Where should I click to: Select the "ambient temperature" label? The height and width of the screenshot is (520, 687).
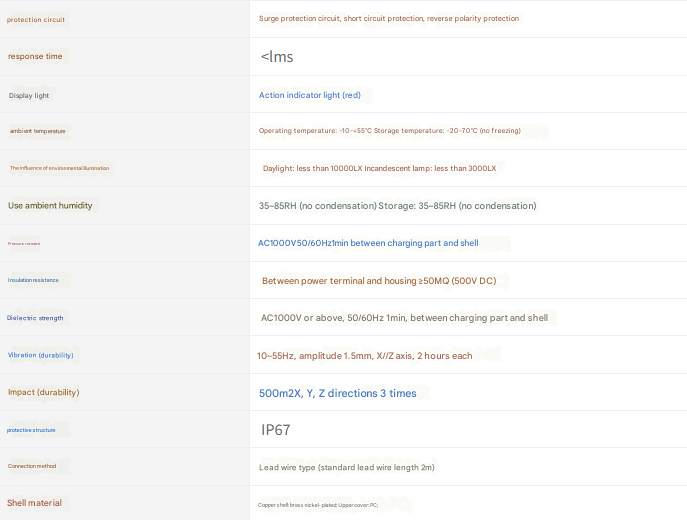pos(38,131)
